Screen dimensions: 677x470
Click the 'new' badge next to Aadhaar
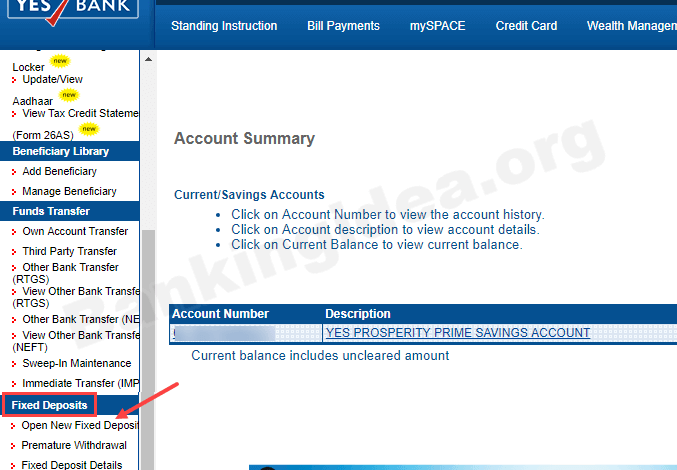click(x=69, y=95)
